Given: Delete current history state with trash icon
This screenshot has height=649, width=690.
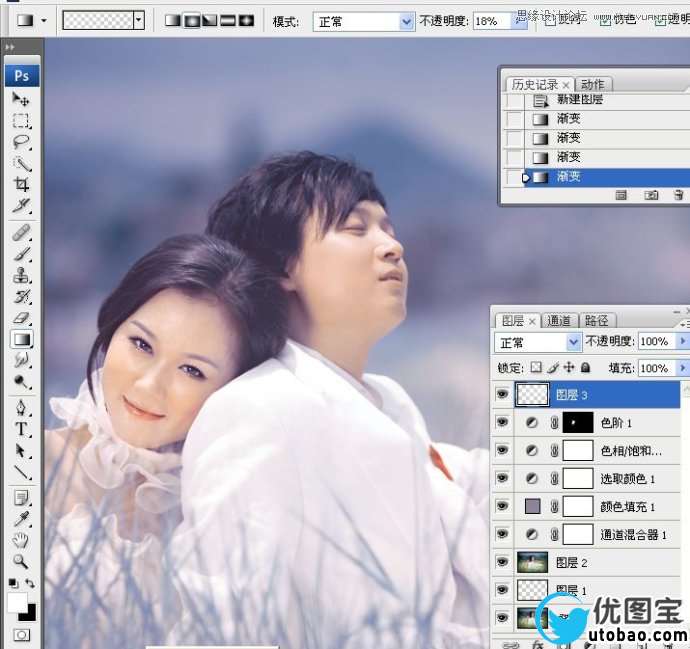Looking at the screenshot, I should tap(678, 194).
